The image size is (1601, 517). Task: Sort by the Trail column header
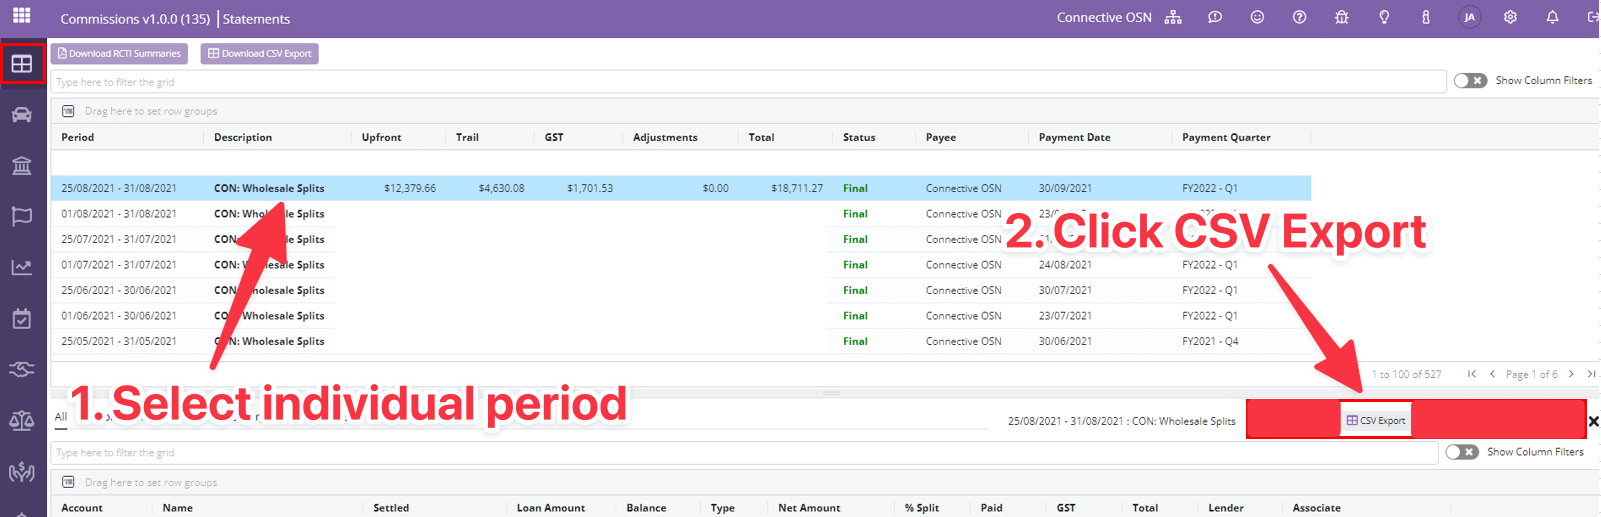467,137
